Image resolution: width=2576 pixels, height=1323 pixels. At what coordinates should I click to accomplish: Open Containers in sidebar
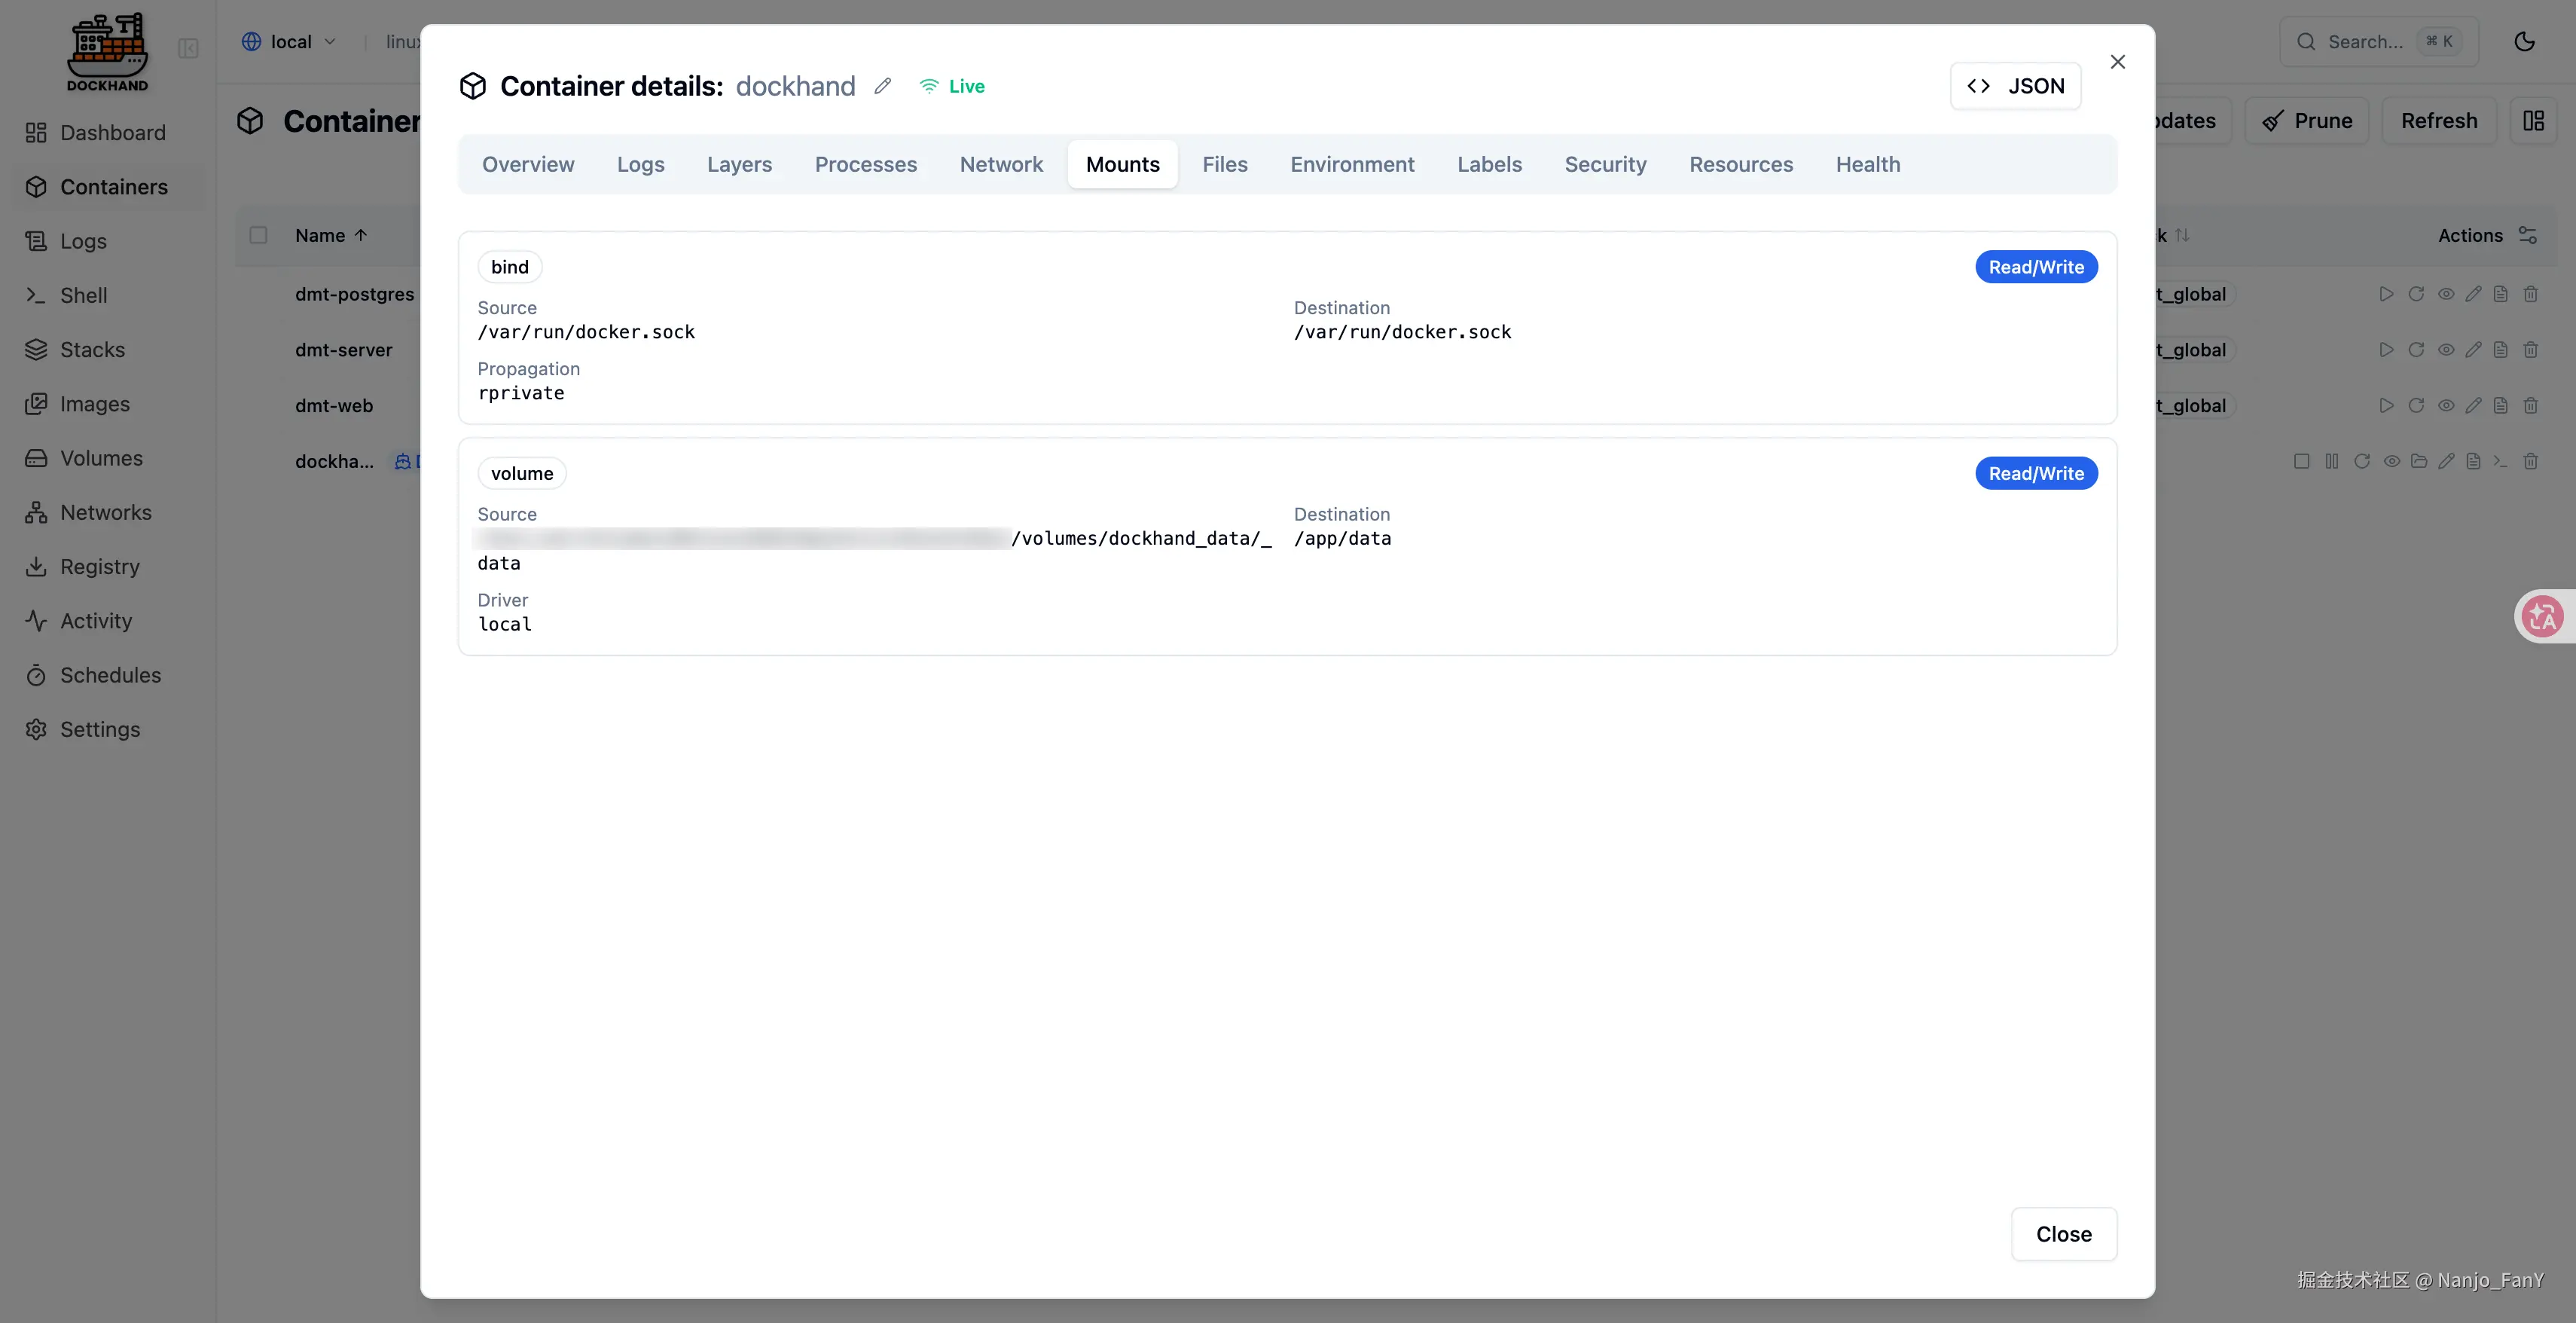click(108, 187)
